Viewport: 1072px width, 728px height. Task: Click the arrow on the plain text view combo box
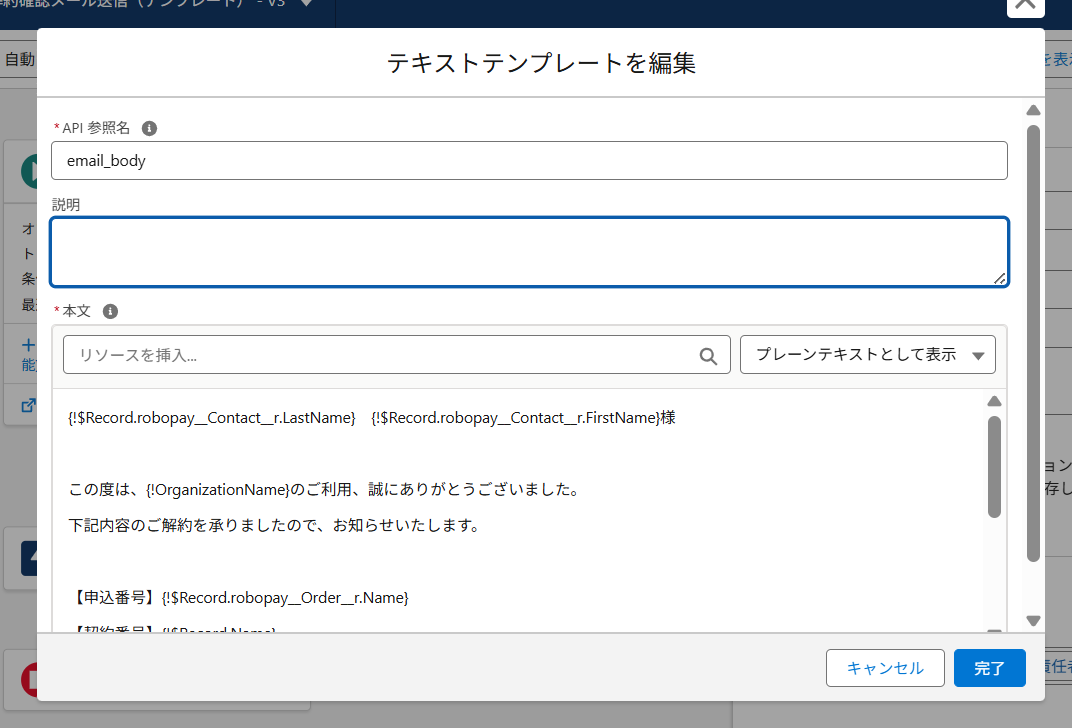coord(978,356)
